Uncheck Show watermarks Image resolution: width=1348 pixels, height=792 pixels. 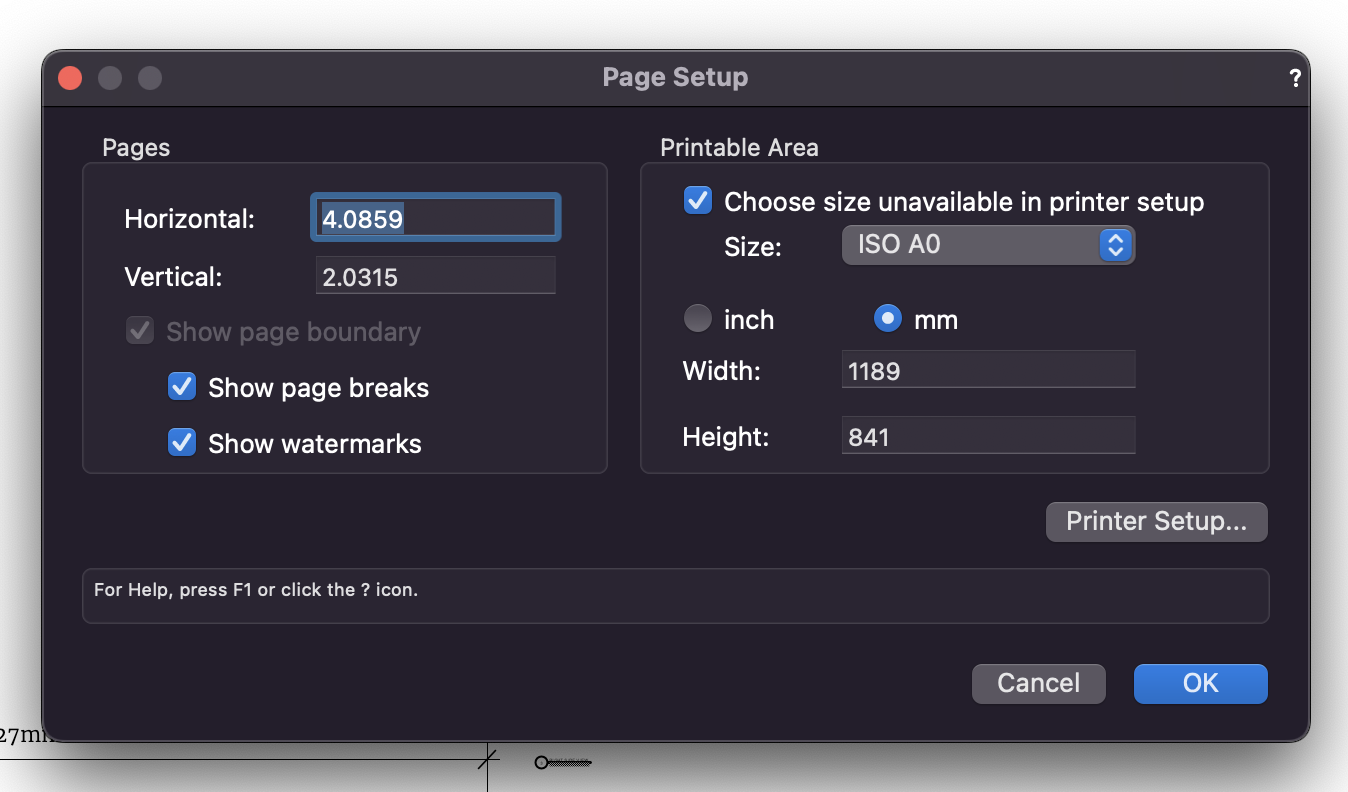(182, 443)
